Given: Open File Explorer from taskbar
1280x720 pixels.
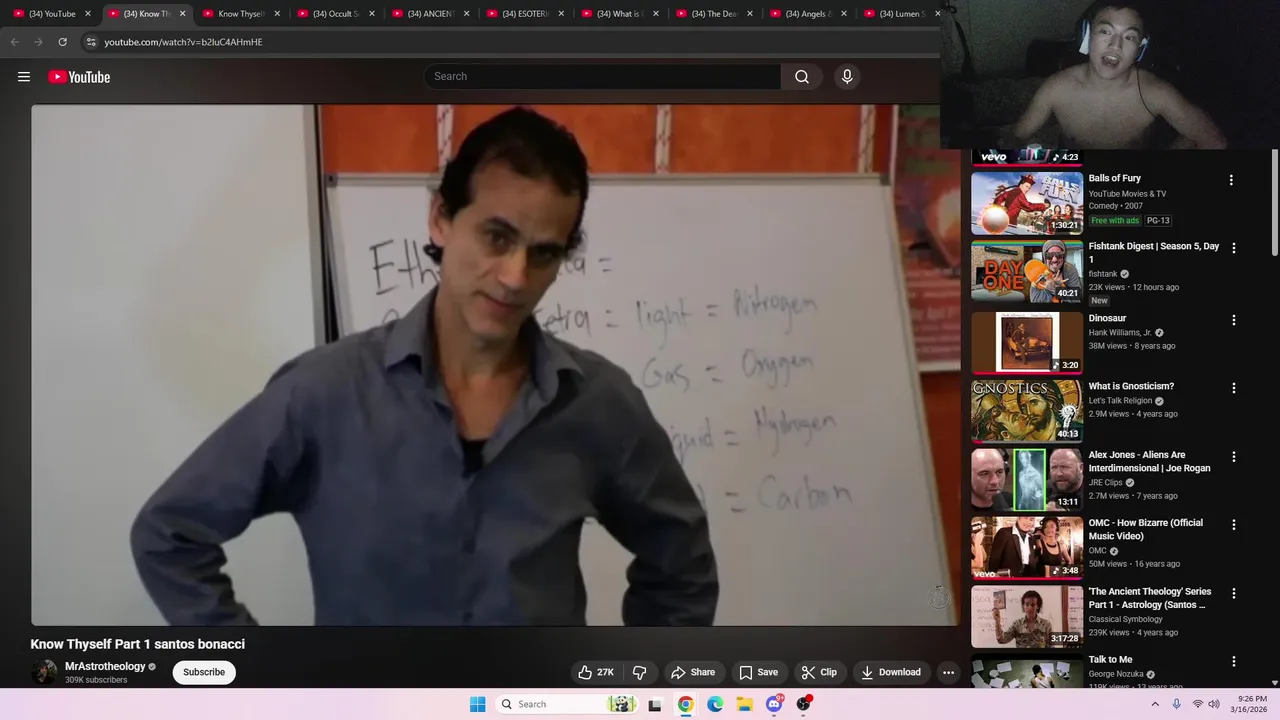Looking at the screenshot, I should (745, 704).
